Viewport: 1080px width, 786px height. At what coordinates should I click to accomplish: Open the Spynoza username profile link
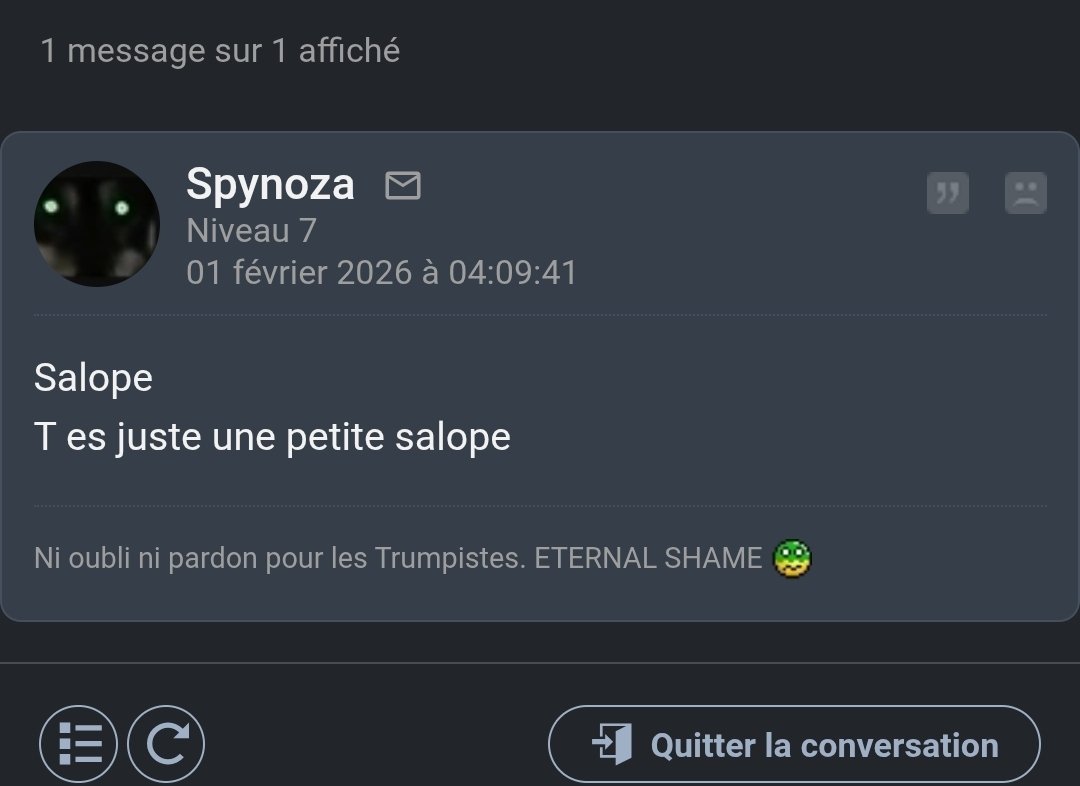click(x=270, y=184)
